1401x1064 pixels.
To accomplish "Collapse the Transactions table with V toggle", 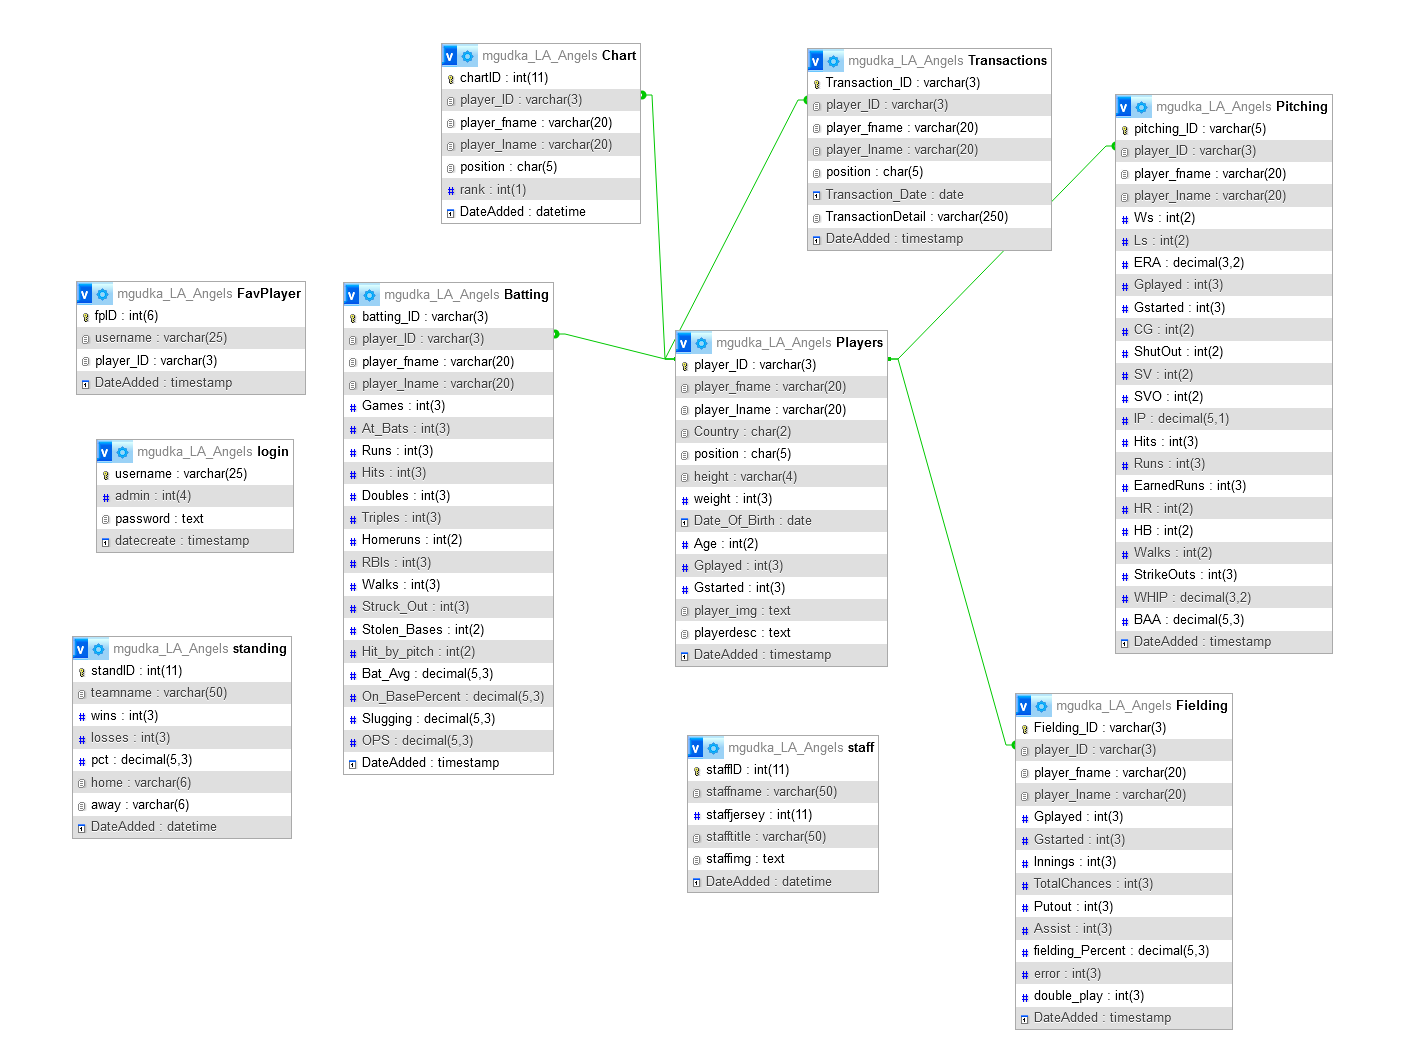I will (816, 61).
